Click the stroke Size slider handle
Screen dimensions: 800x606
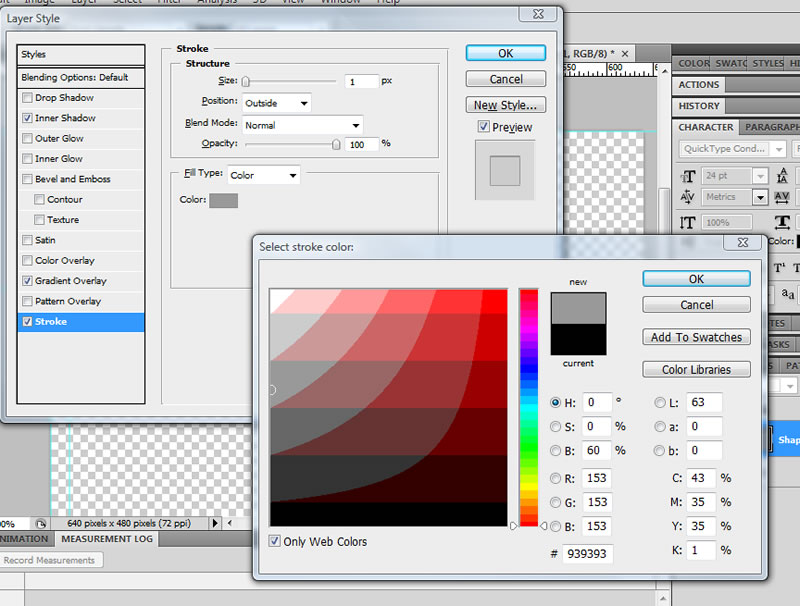click(246, 82)
